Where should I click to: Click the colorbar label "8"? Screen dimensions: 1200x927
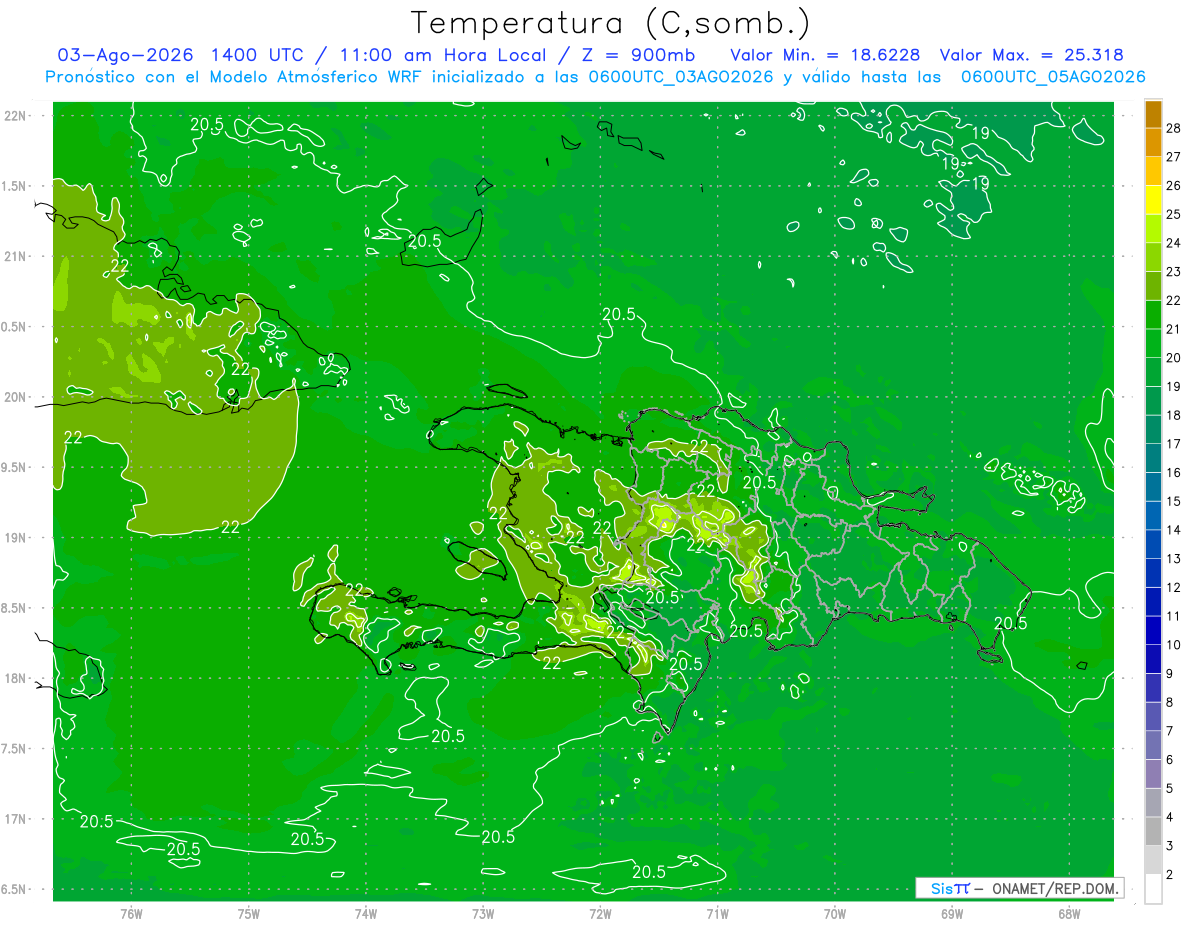point(1169,703)
